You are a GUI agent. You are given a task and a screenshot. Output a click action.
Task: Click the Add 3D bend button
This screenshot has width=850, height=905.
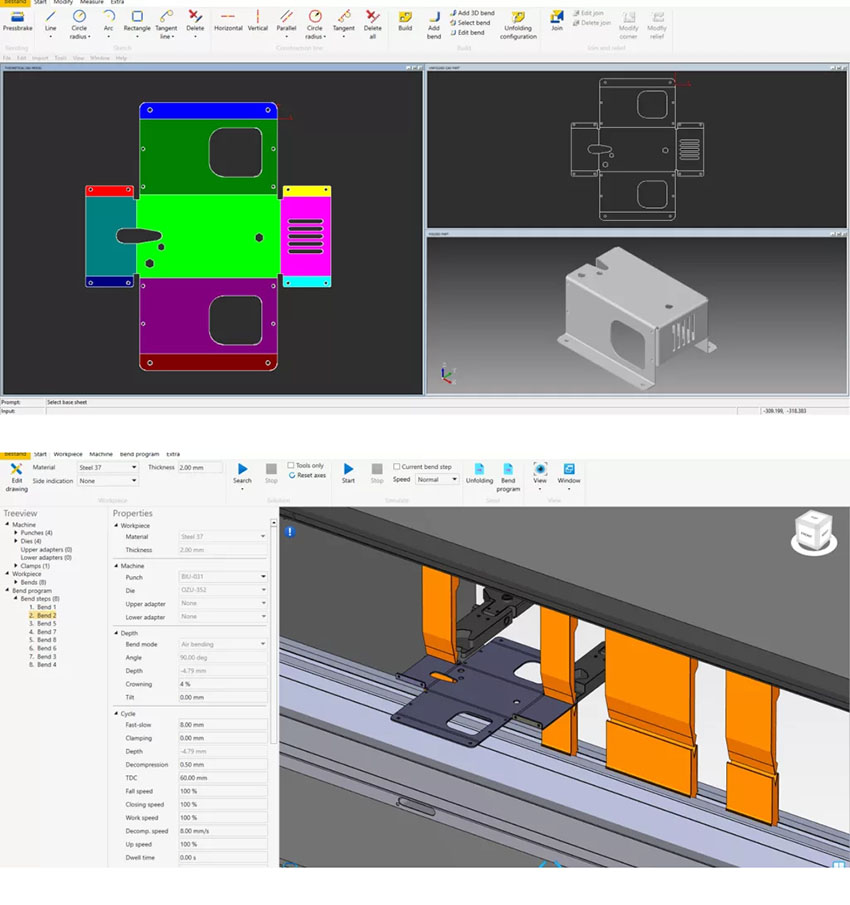[475, 13]
